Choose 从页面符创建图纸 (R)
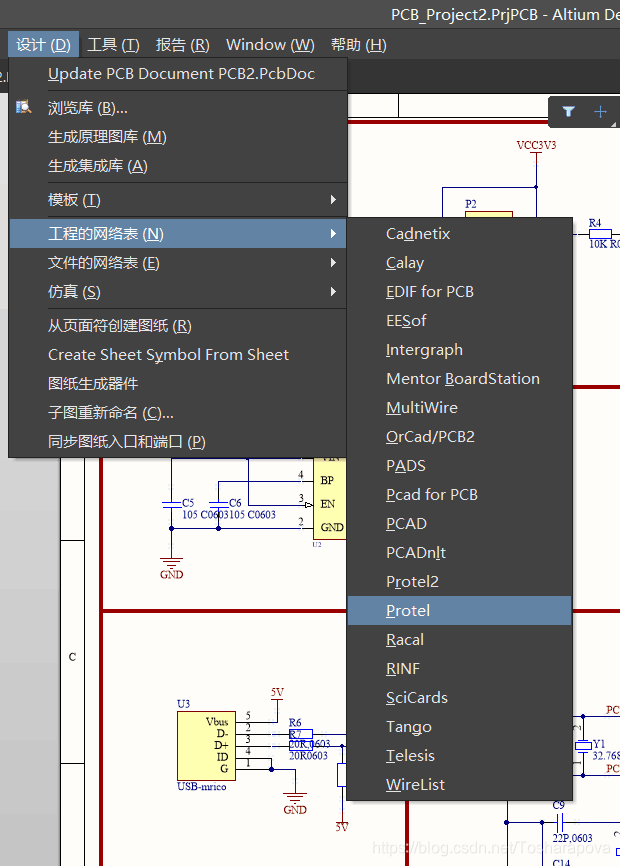This screenshot has width=620, height=866. [178, 326]
